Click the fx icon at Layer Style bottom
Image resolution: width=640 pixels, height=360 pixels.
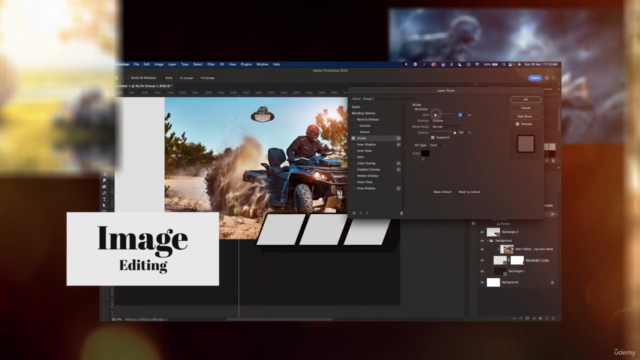(x=354, y=213)
